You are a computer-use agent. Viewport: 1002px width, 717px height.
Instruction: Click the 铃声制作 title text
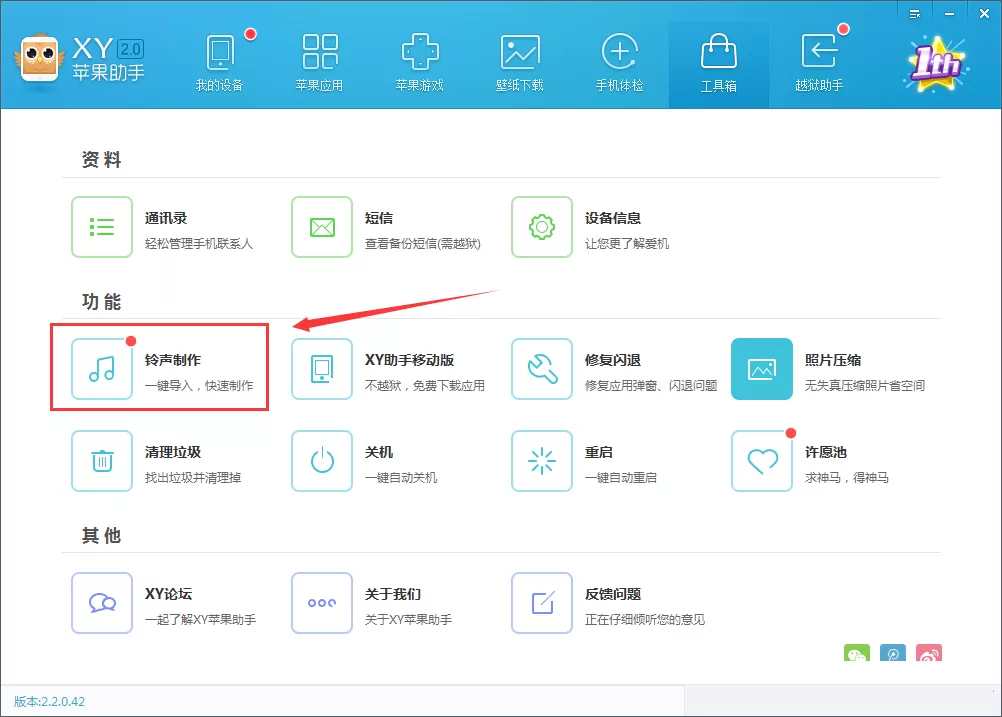tap(173, 360)
